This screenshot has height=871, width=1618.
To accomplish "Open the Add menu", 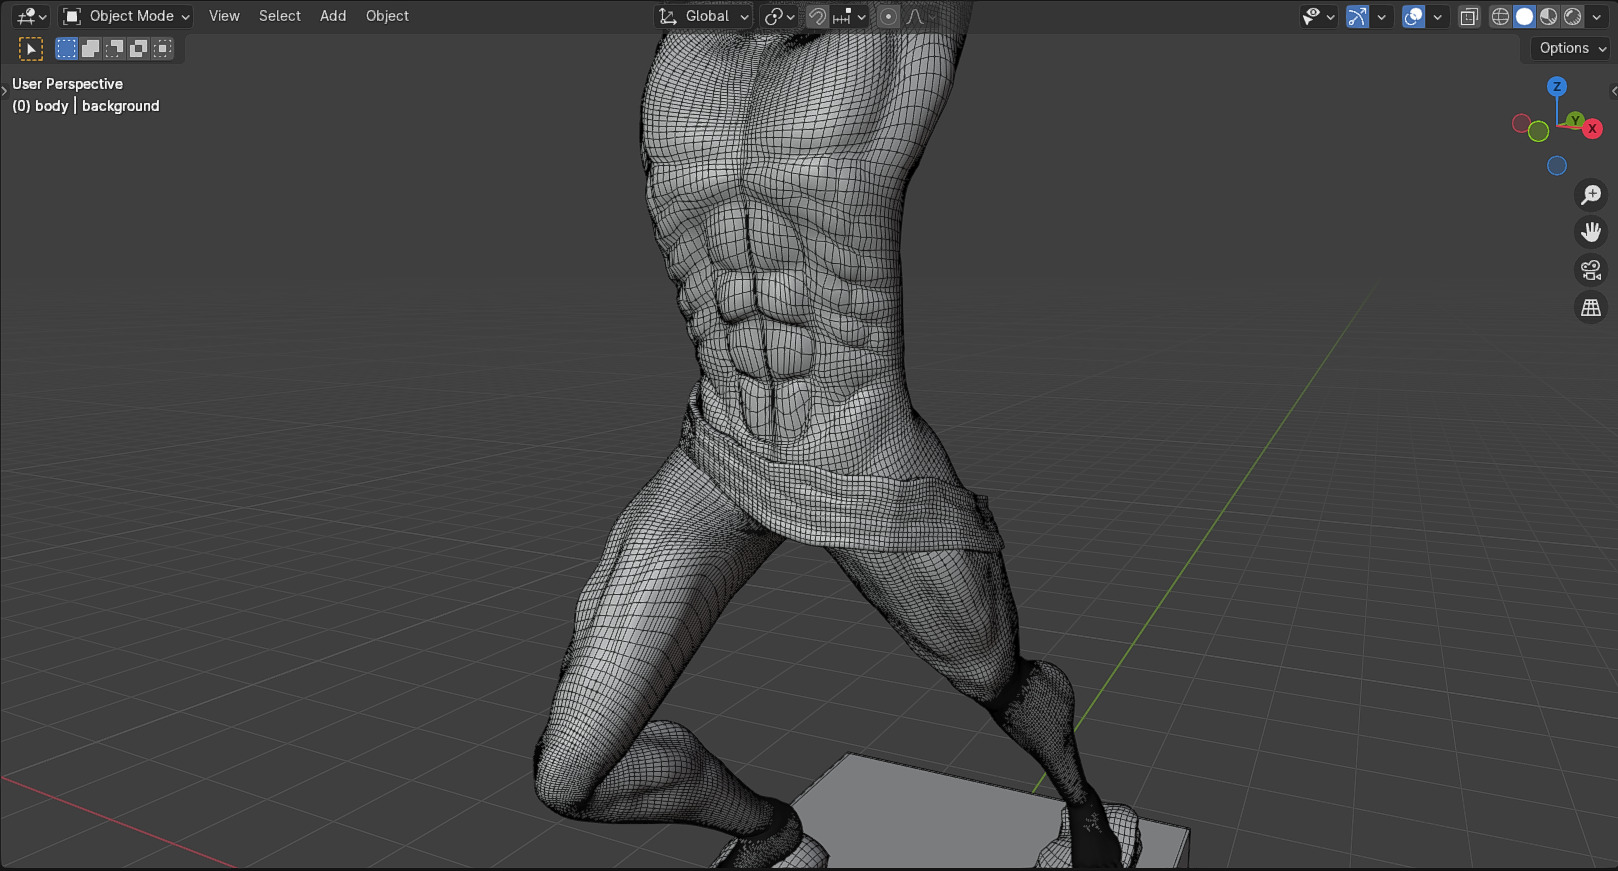I will pos(333,16).
